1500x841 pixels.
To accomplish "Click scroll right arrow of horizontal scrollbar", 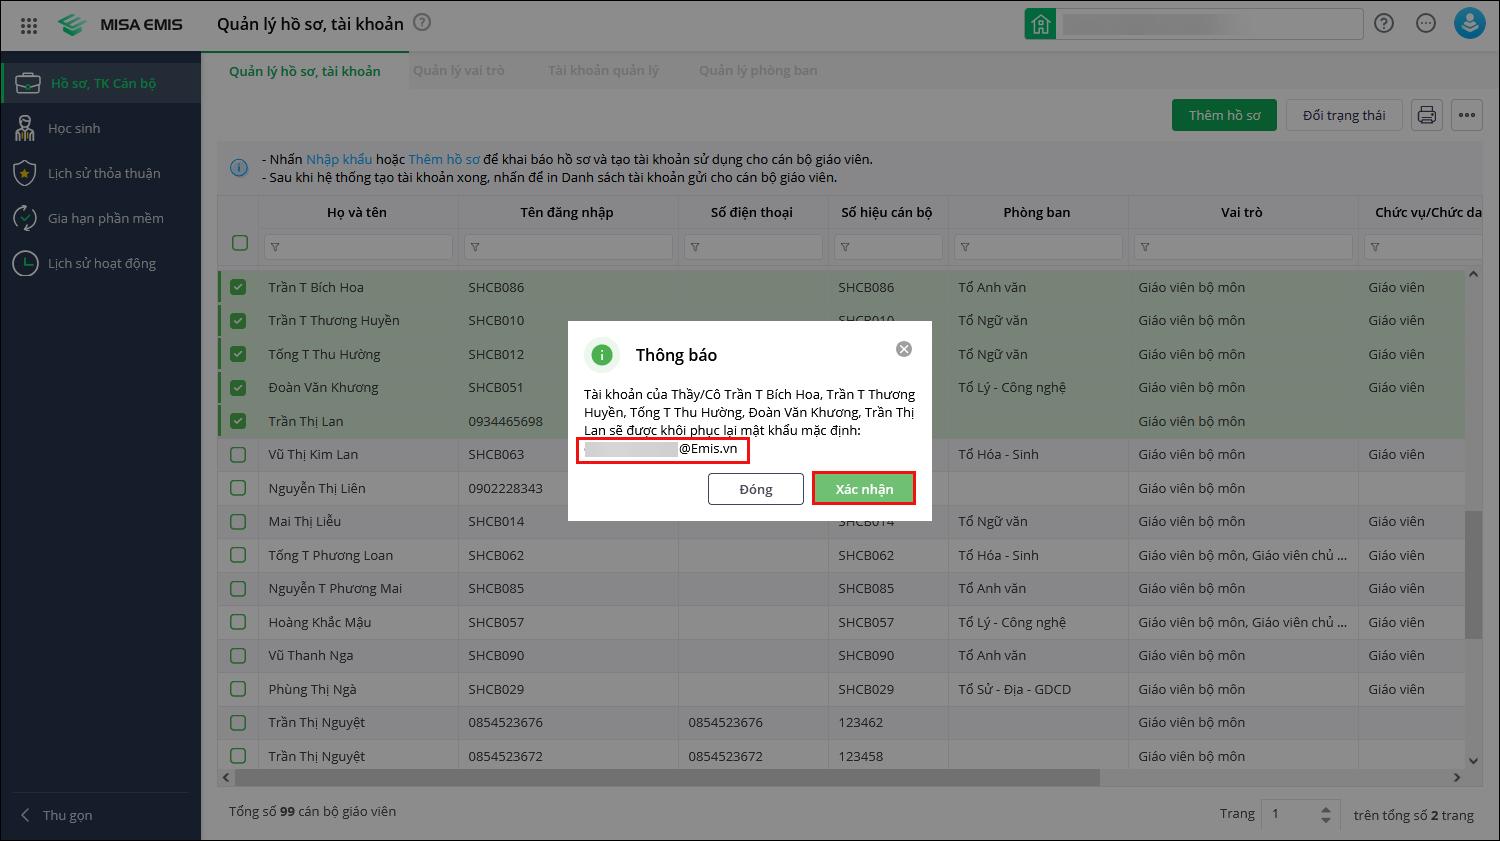I will 1457,777.
